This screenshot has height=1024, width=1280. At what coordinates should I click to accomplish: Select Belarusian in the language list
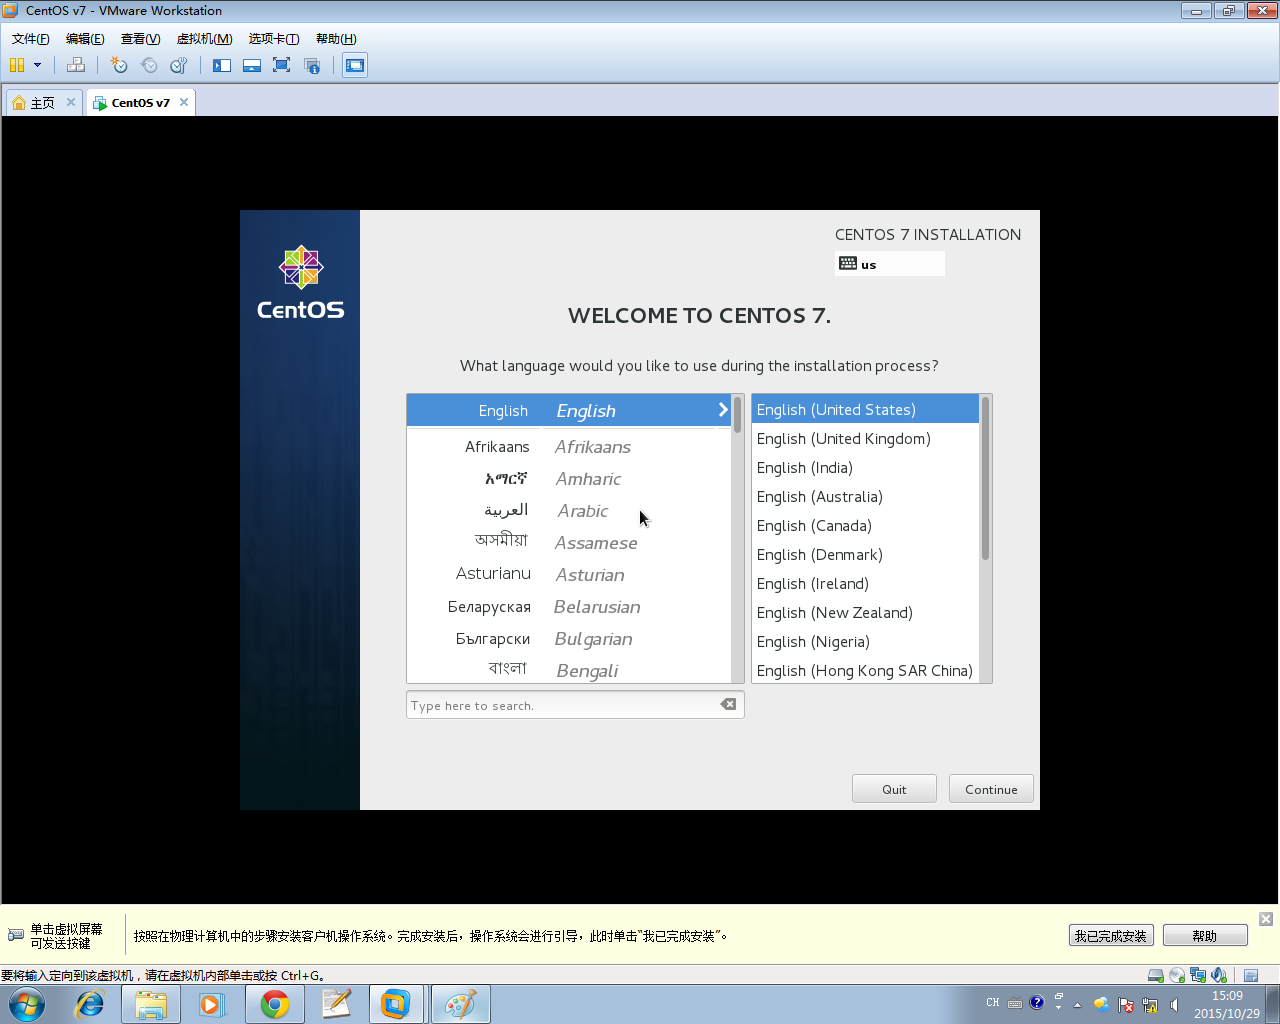coord(569,607)
